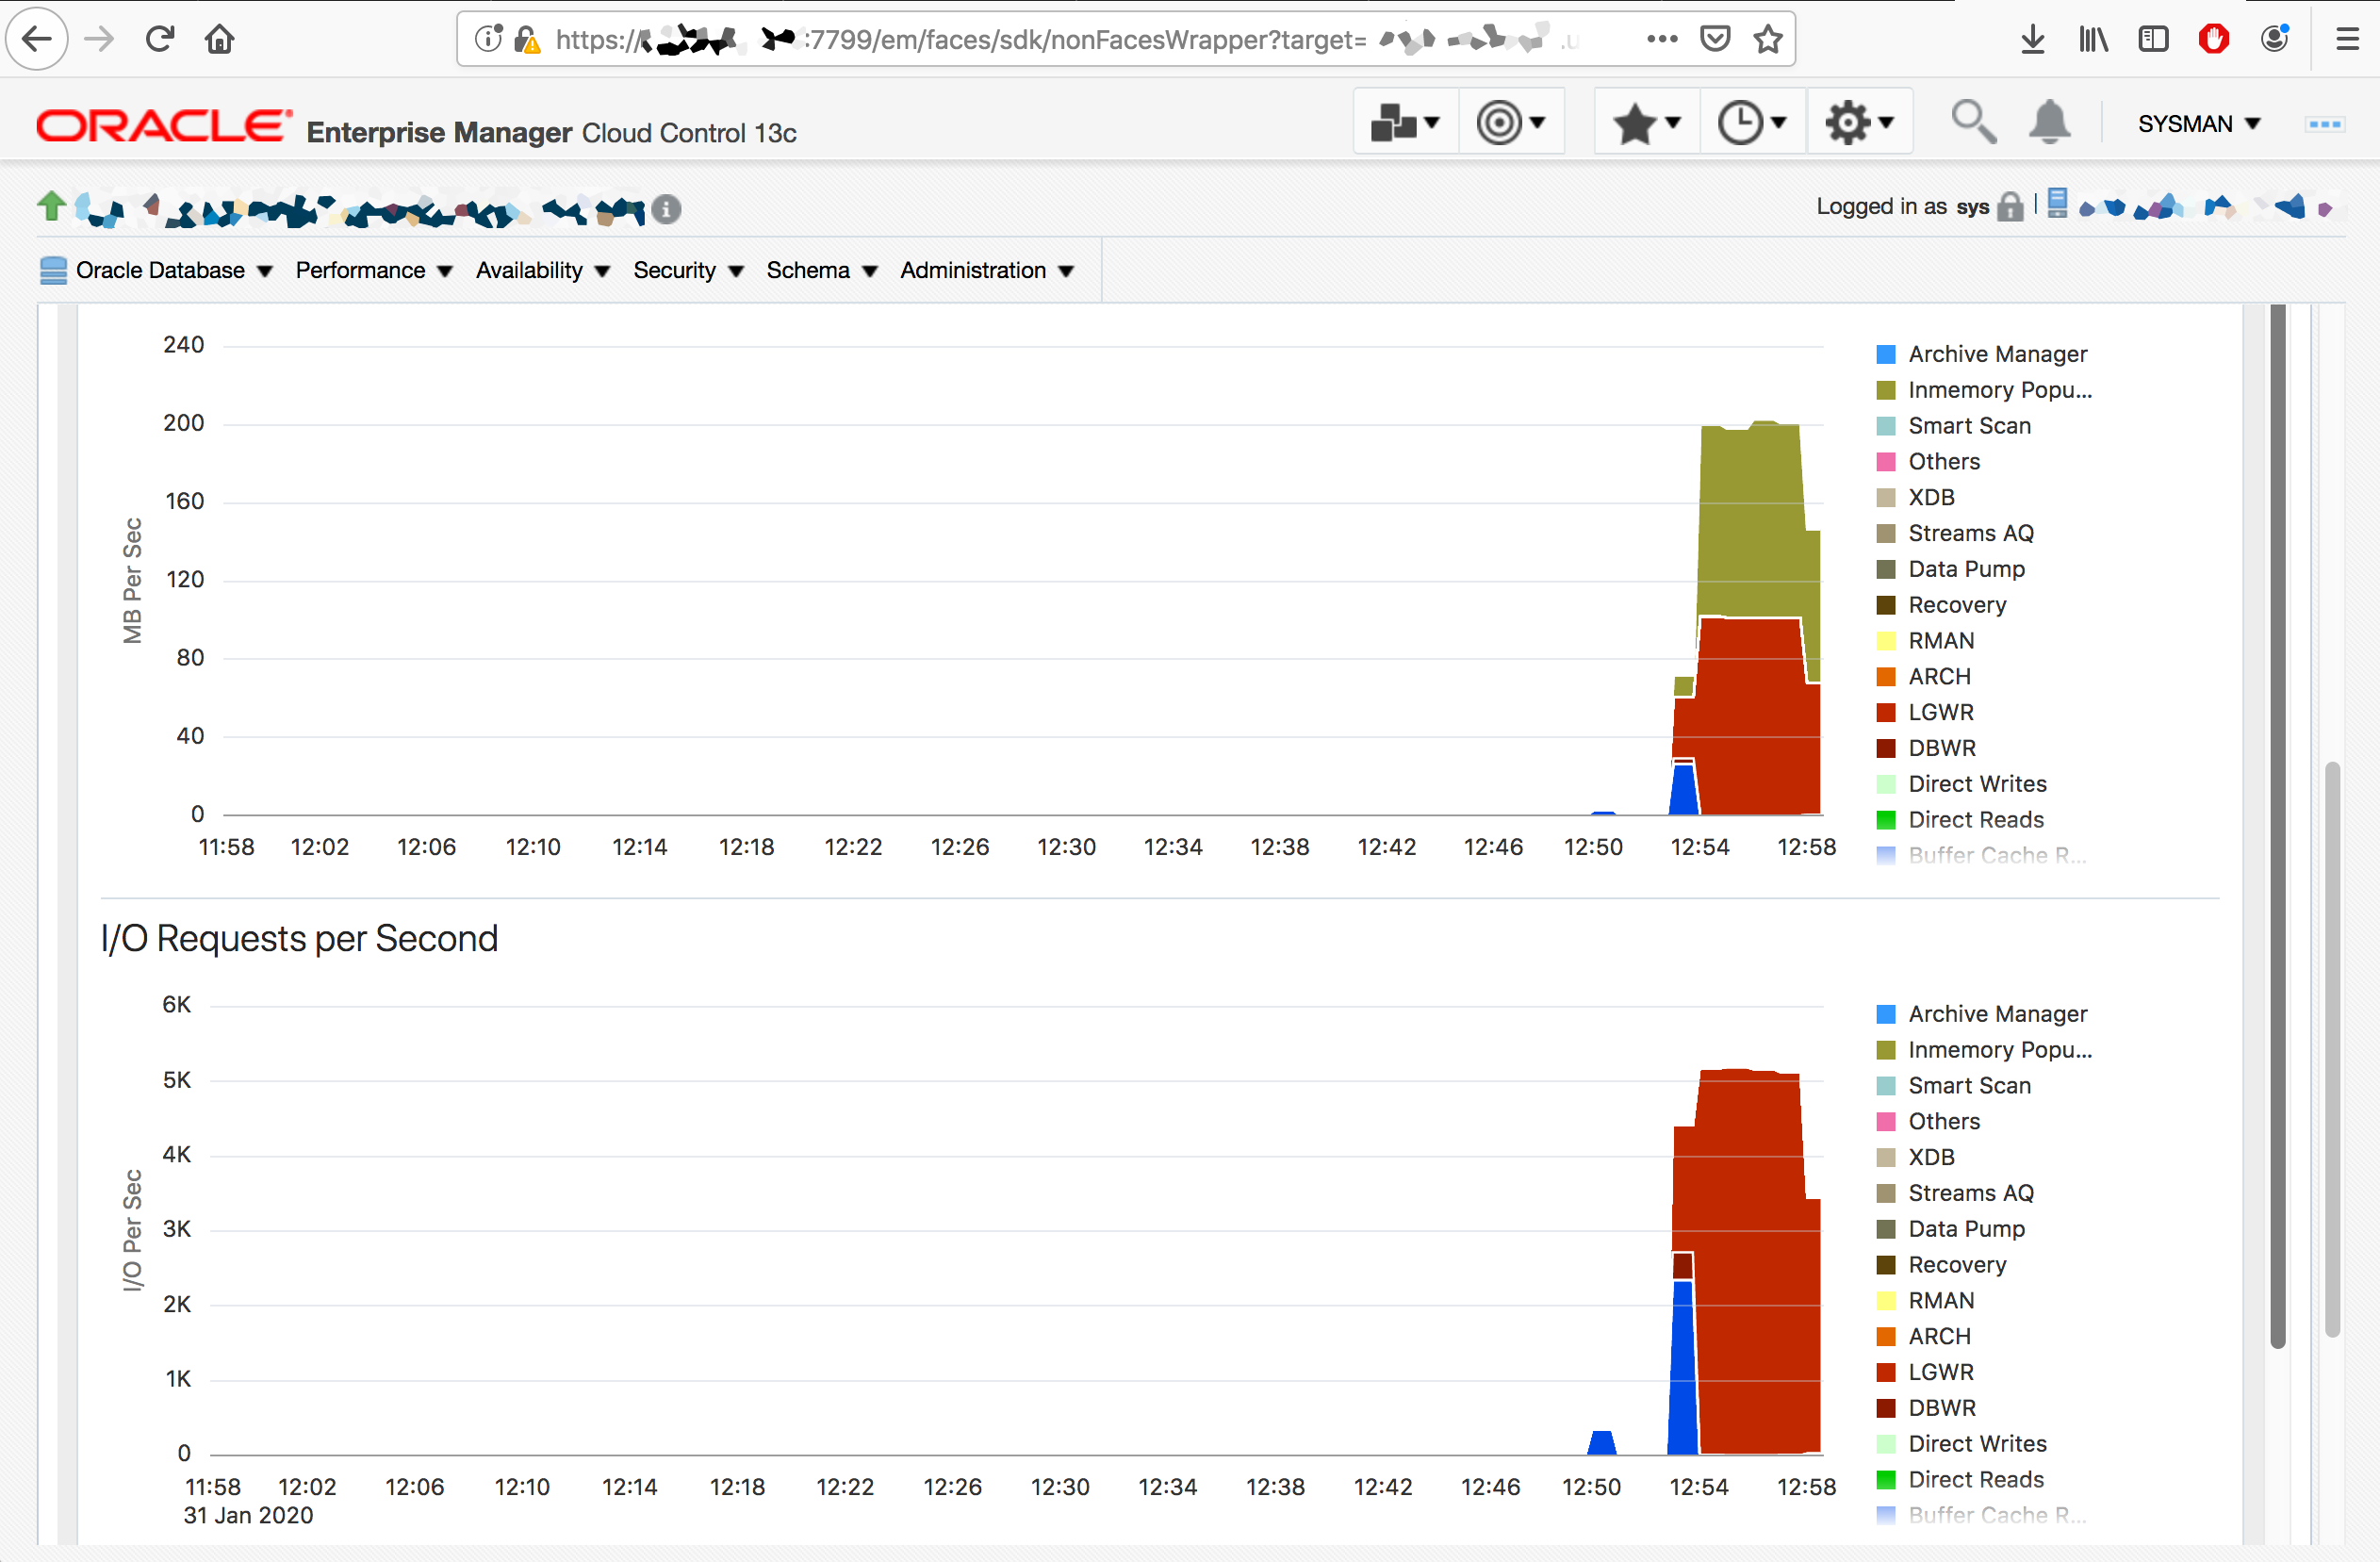Image resolution: width=2380 pixels, height=1562 pixels.
Task: Click Direct Writes in I/O Requests legend
Action: (x=1961, y=1444)
